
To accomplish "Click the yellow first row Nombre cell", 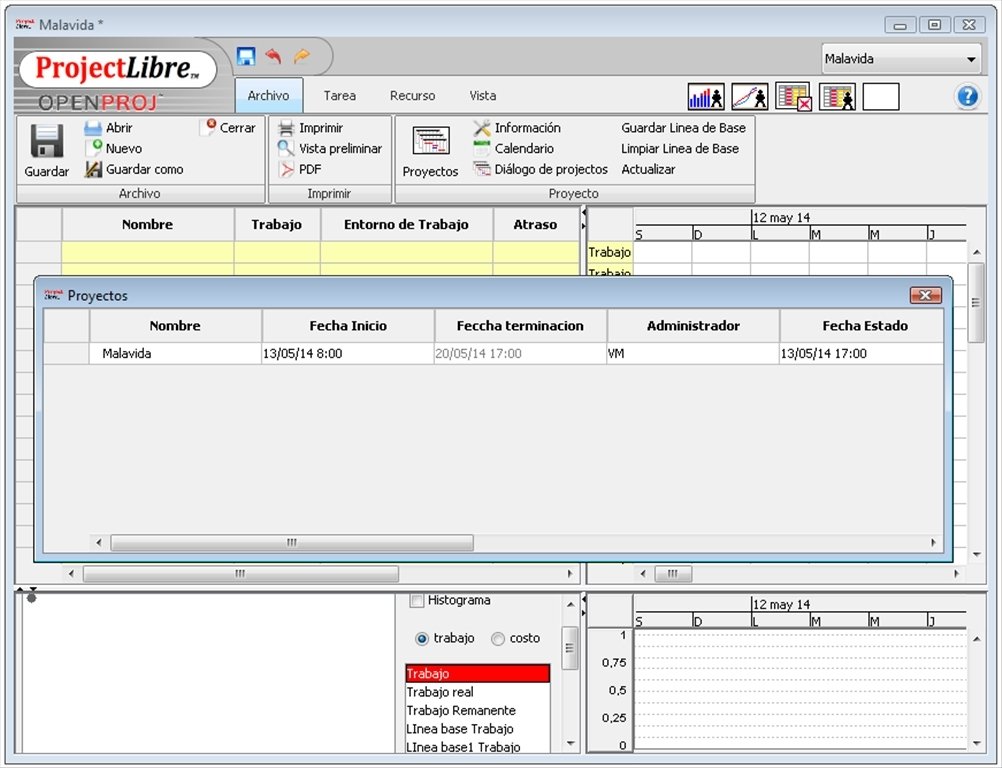I will click(148, 252).
